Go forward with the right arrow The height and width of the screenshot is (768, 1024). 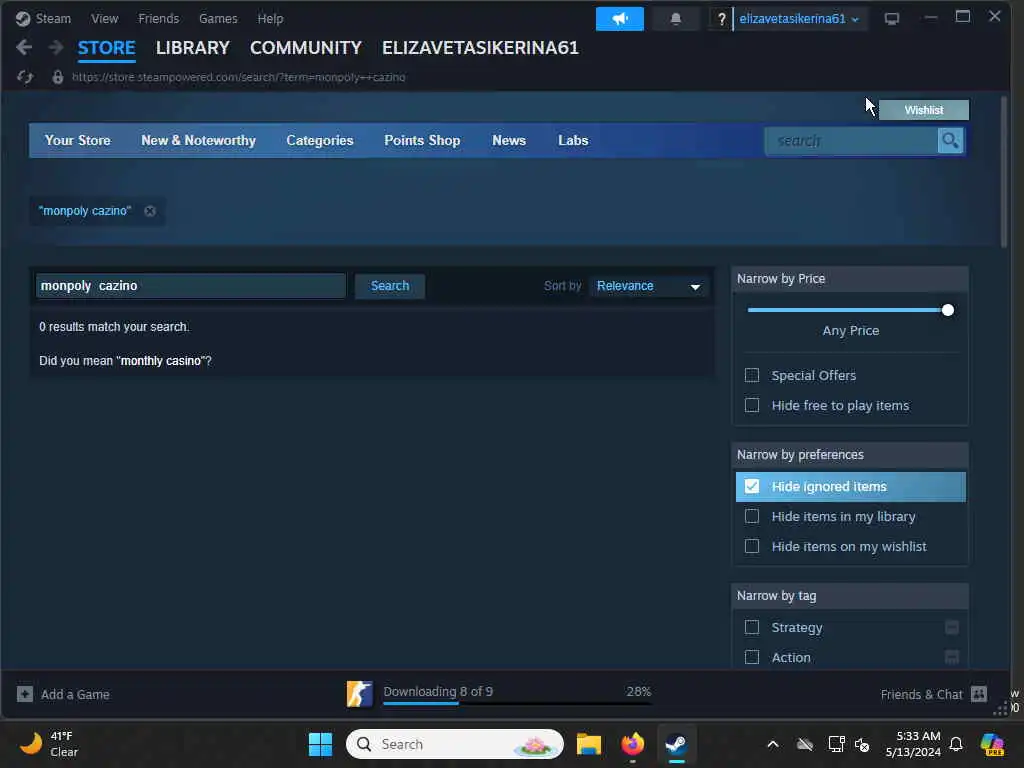(56, 47)
